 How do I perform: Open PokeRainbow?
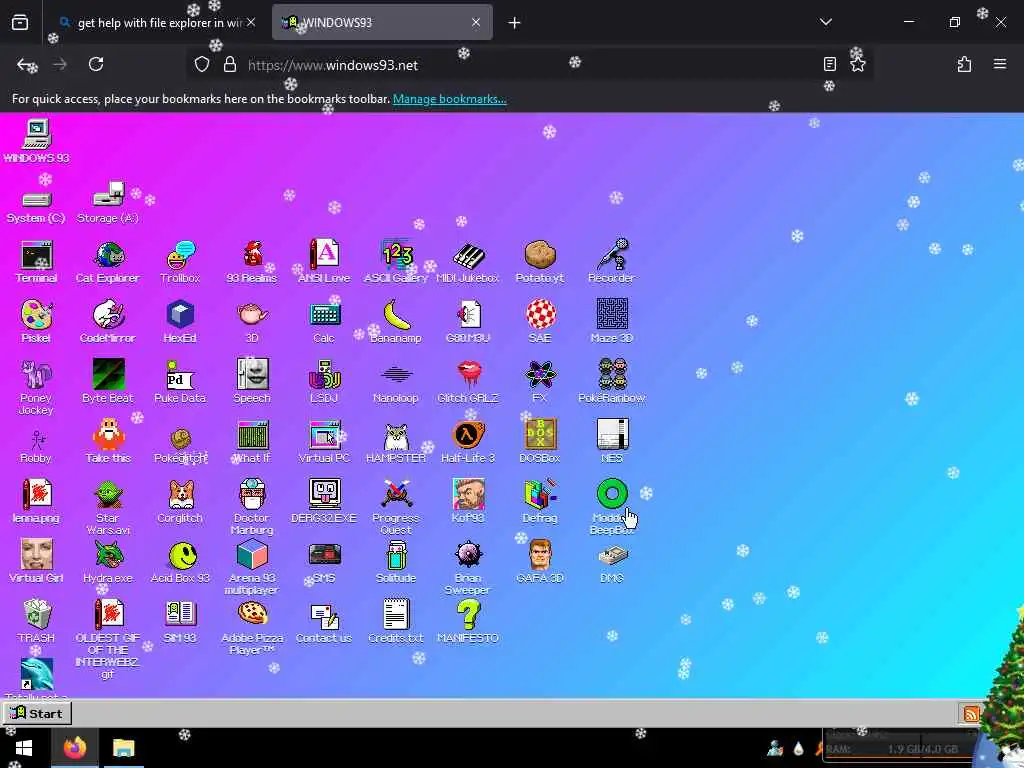pos(612,381)
